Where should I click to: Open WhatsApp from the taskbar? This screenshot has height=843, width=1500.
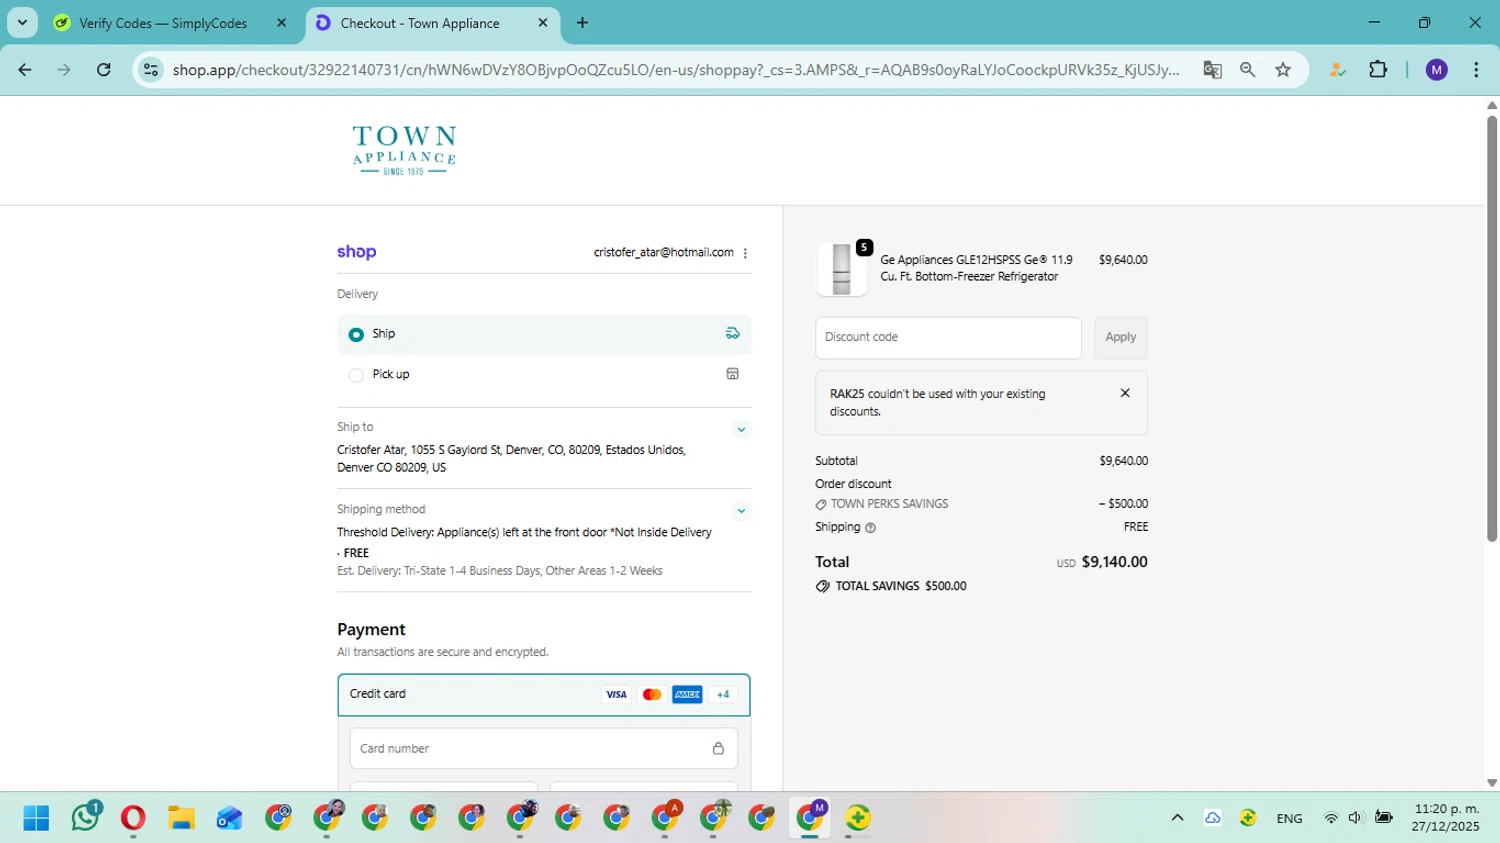[85, 818]
